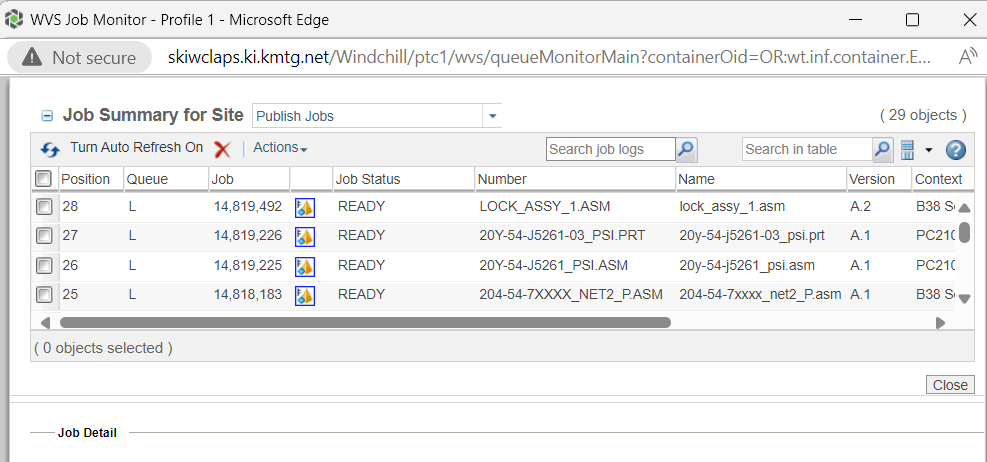This screenshot has width=987, height=462.
Task: Click the Close button
Action: [x=949, y=385]
